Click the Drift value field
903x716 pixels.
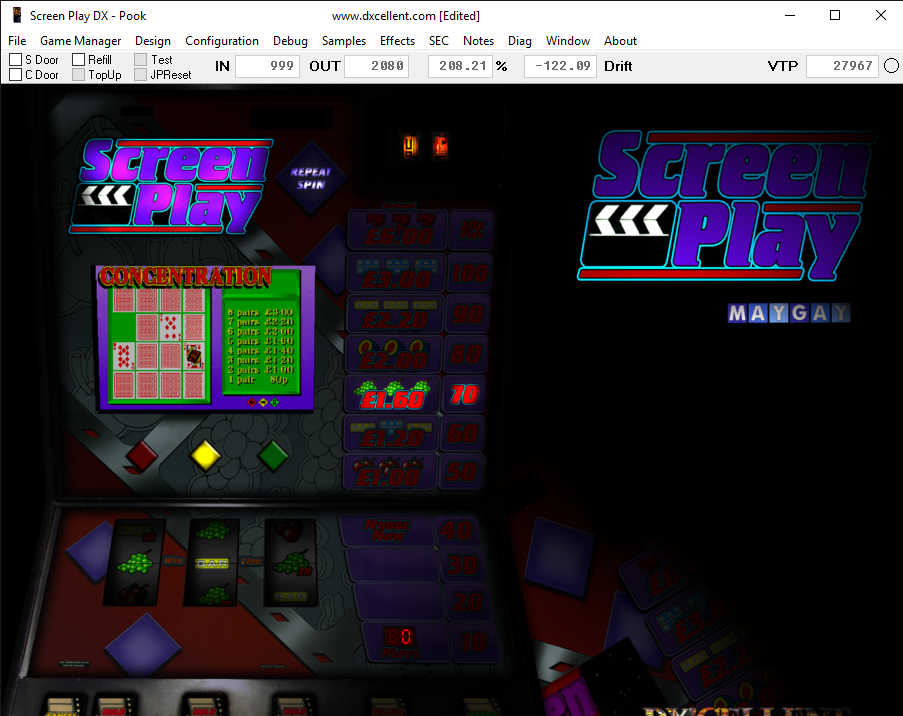tap(560, 66)
